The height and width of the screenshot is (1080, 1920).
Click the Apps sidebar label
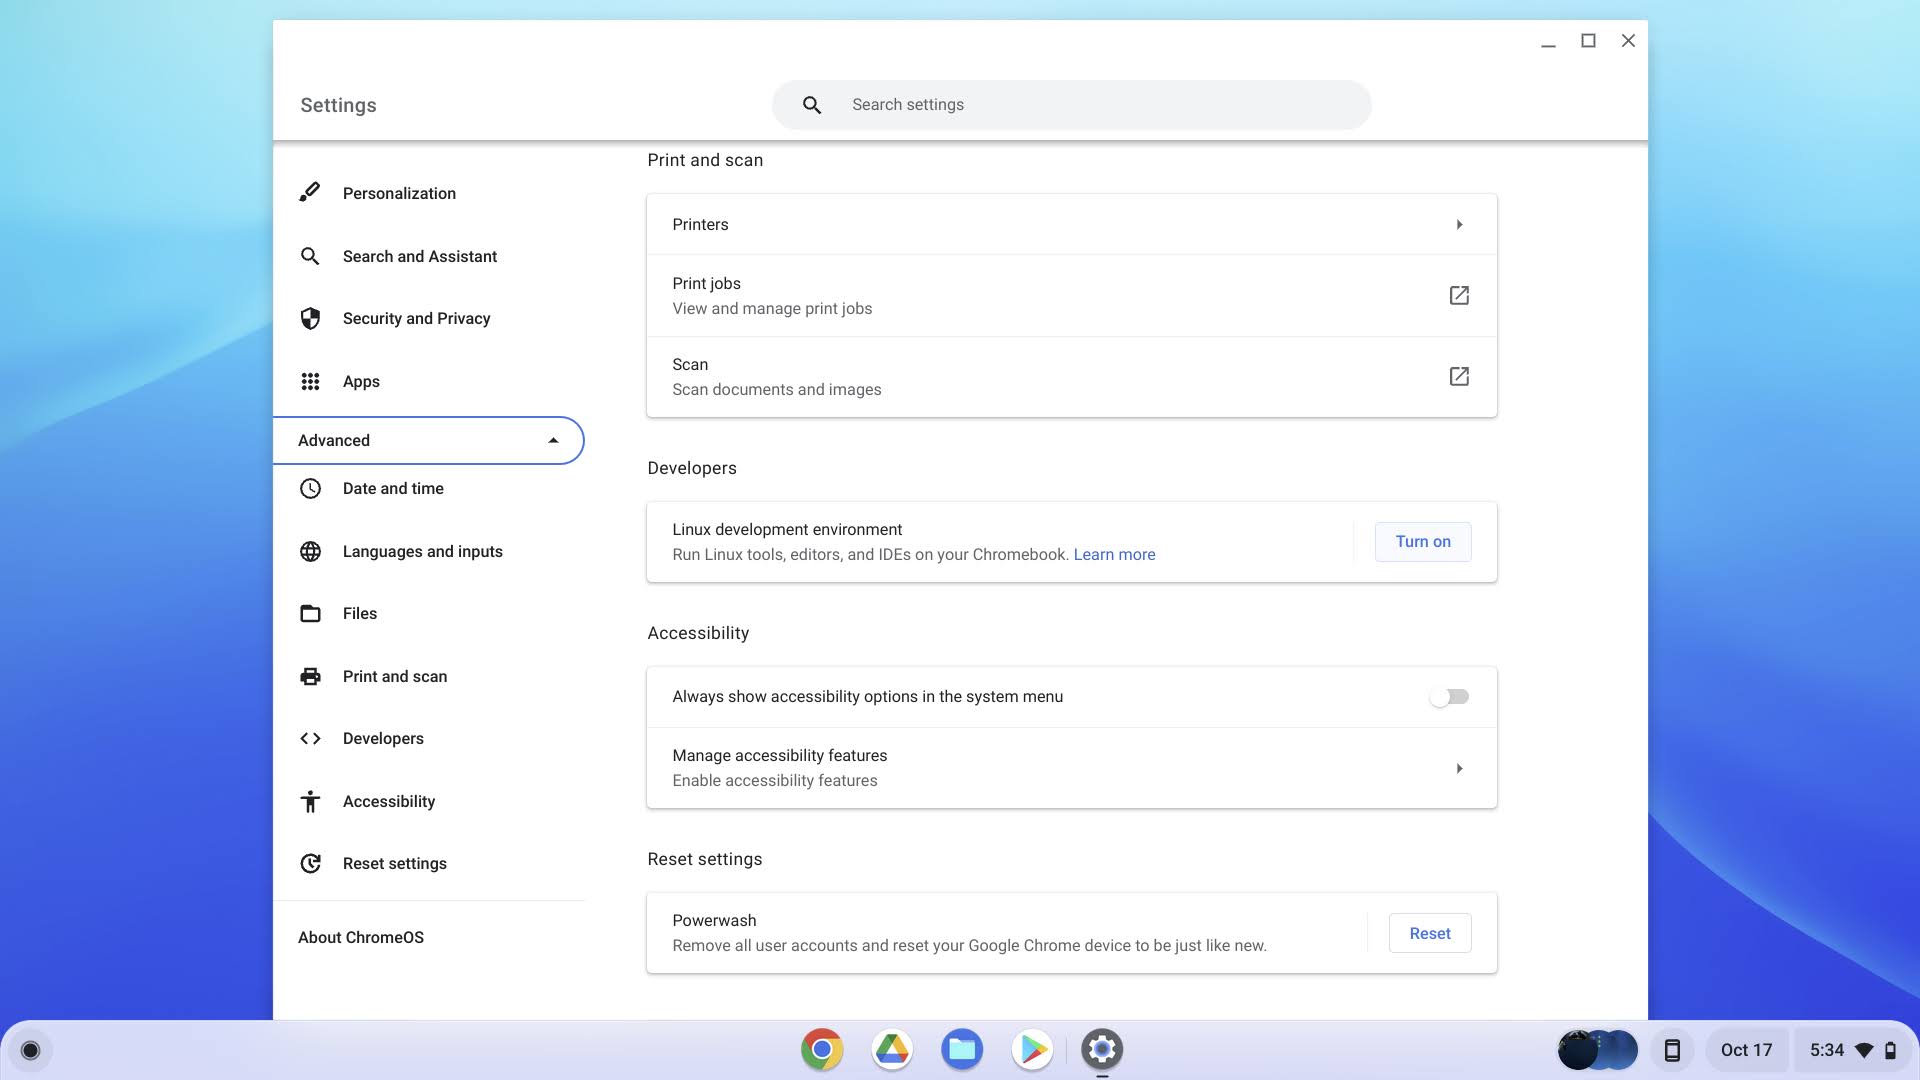coord(361,381)
